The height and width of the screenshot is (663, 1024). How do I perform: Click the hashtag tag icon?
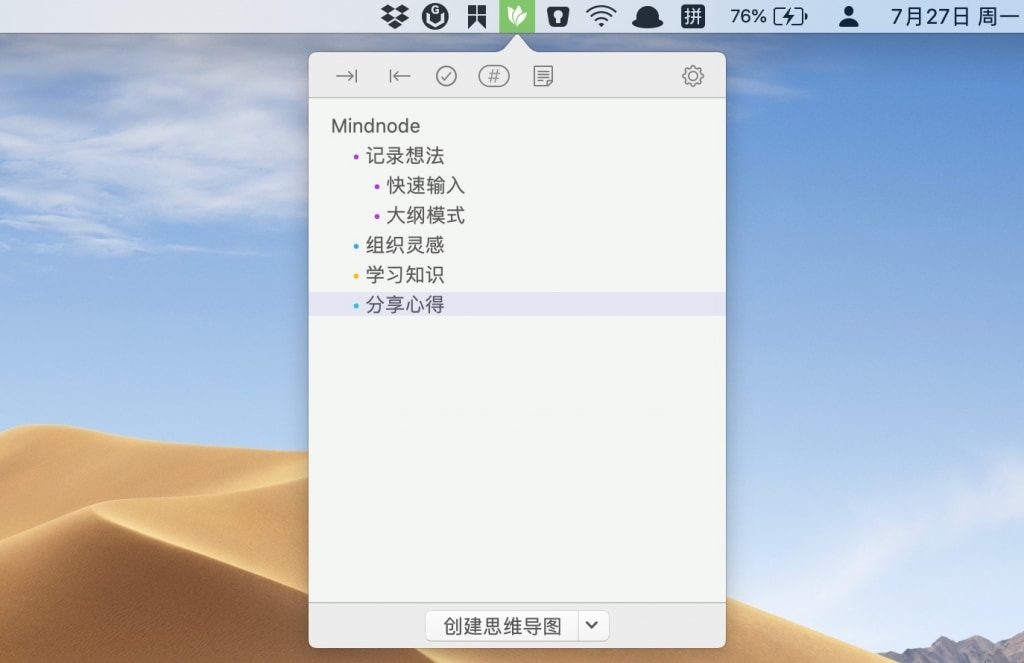point(494,76)
